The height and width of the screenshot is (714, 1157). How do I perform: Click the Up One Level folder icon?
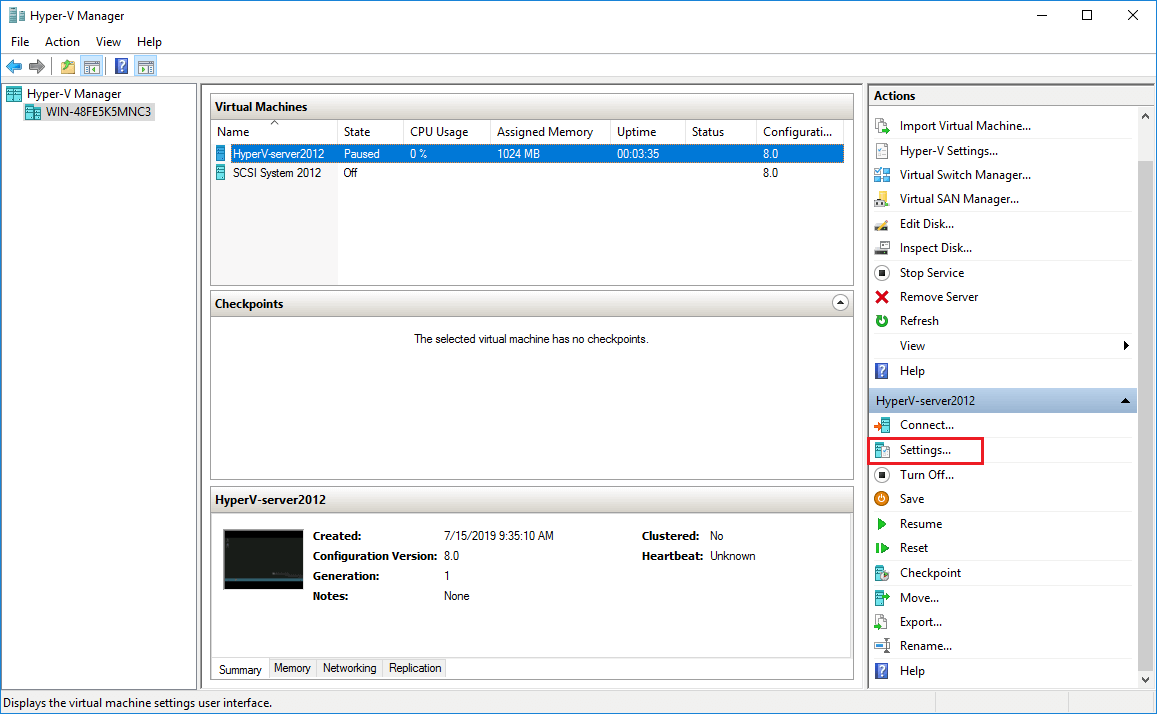pyautogui.click(x=67, y=67)
